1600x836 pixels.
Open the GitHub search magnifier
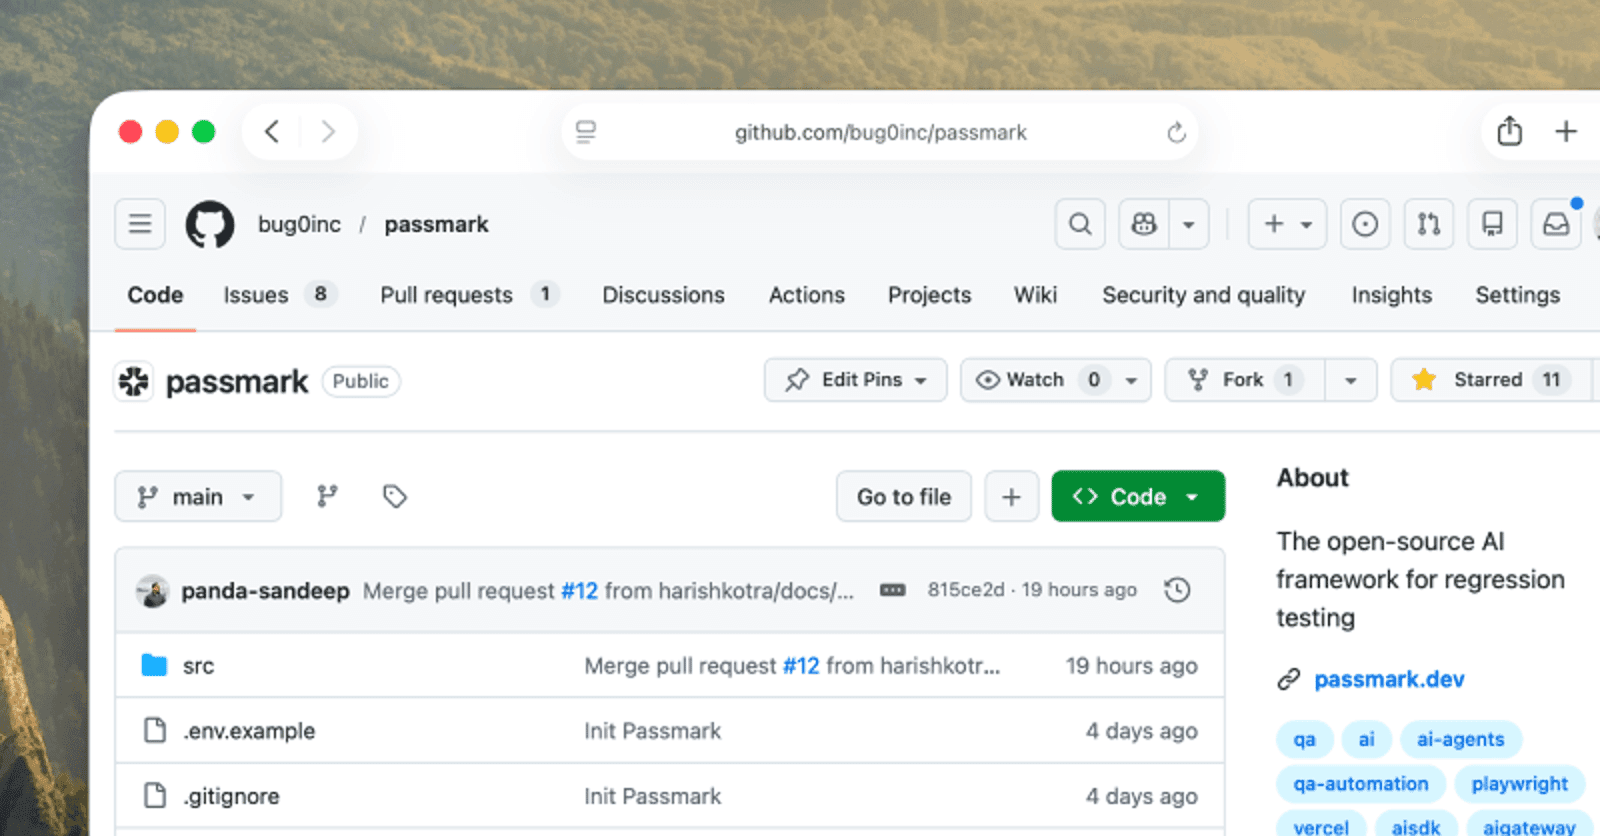pos(1080,224)
